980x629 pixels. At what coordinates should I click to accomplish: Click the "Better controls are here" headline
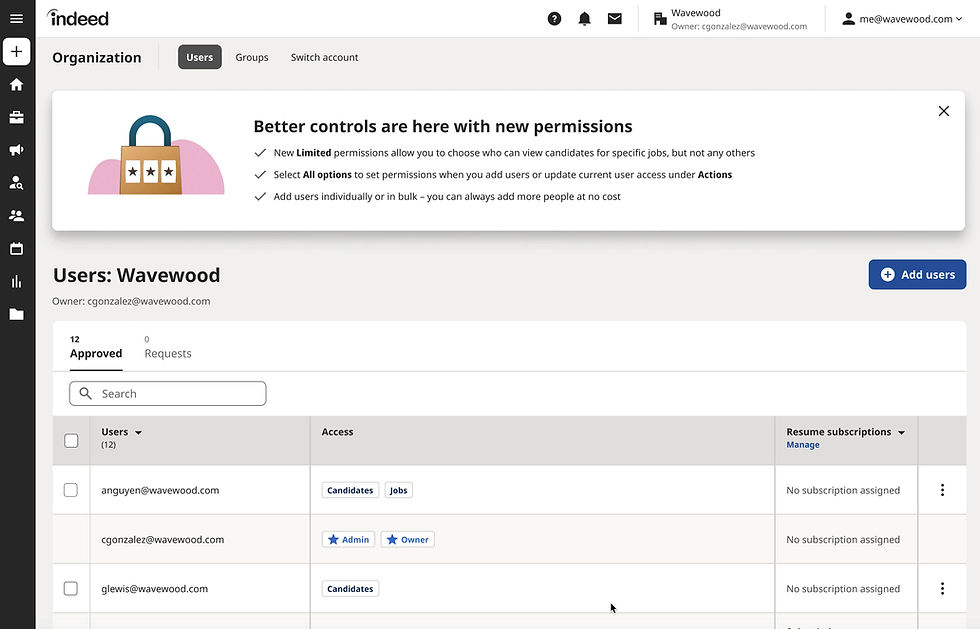pos(442,126)
